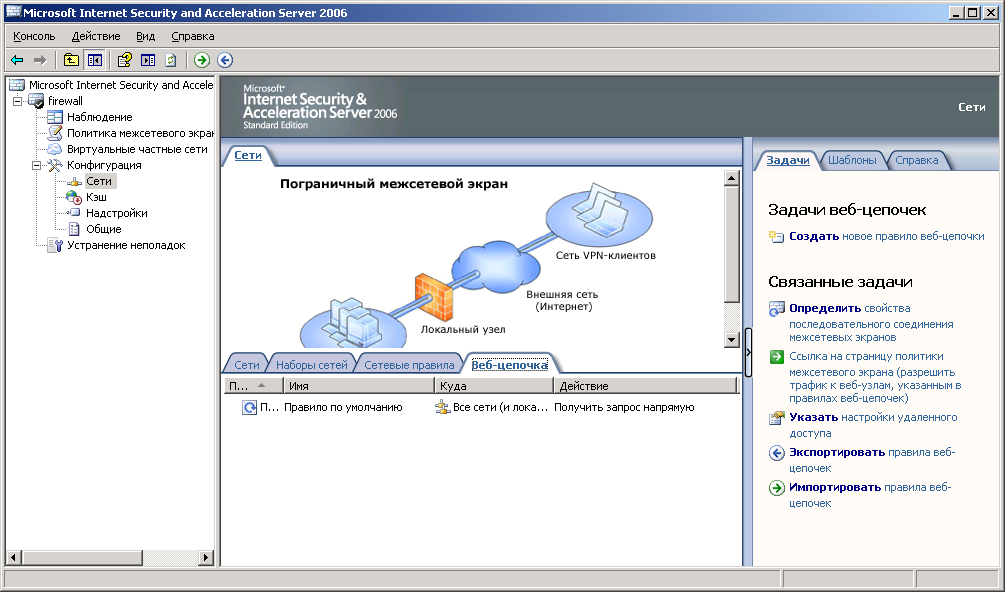Open the Действие menu
Image resolution: width=1005 pixels, height=592 pixels.
pyautogui.click(x=96, y=36)
